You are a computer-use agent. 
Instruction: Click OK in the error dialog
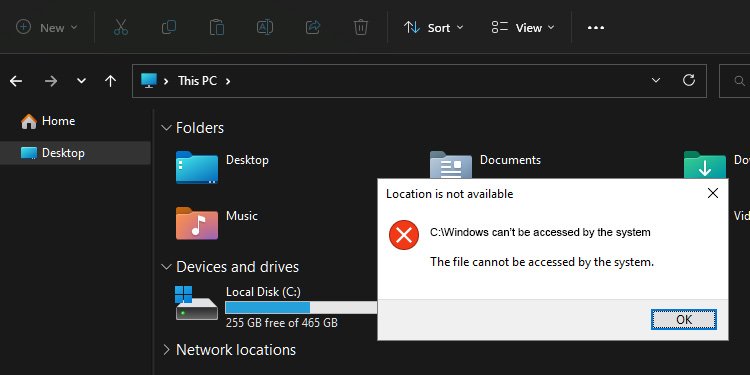[x=684, y=320]
